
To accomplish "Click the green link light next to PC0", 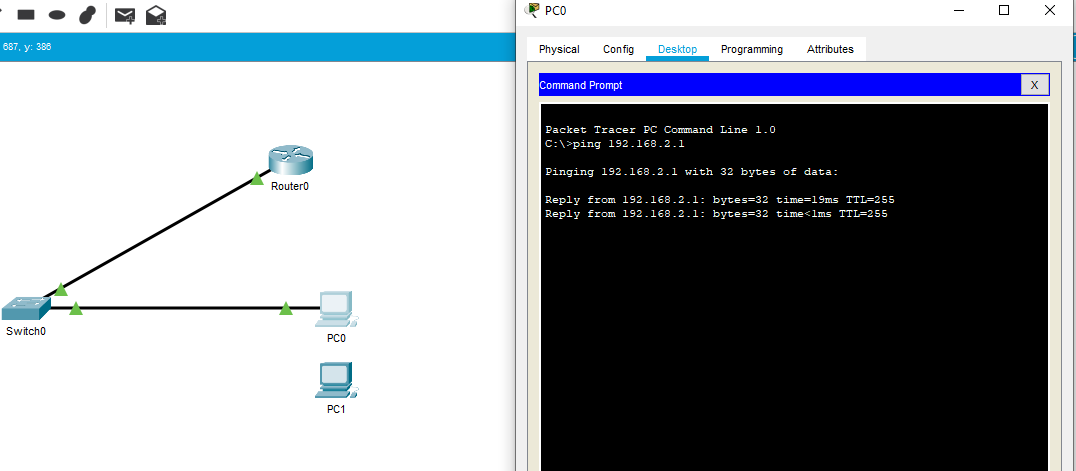I will coord(286,309).
